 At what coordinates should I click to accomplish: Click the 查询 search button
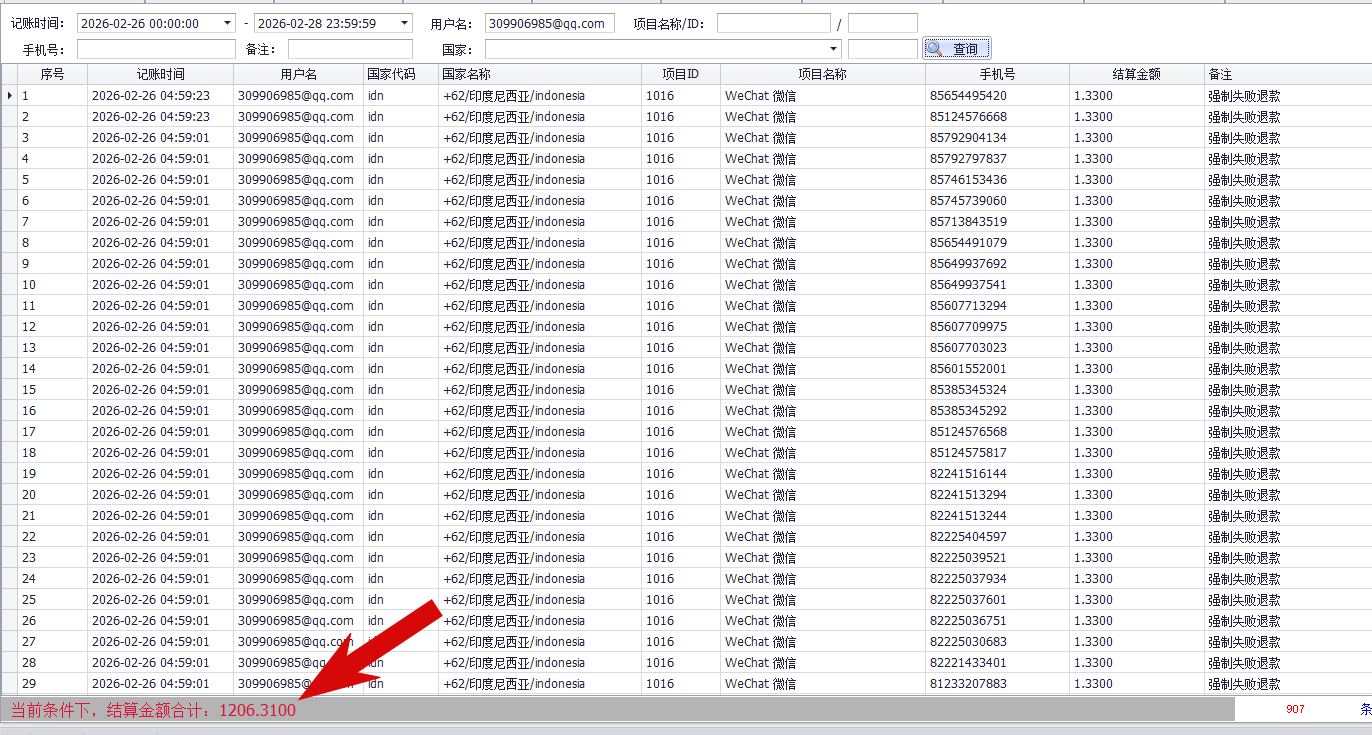957,48
